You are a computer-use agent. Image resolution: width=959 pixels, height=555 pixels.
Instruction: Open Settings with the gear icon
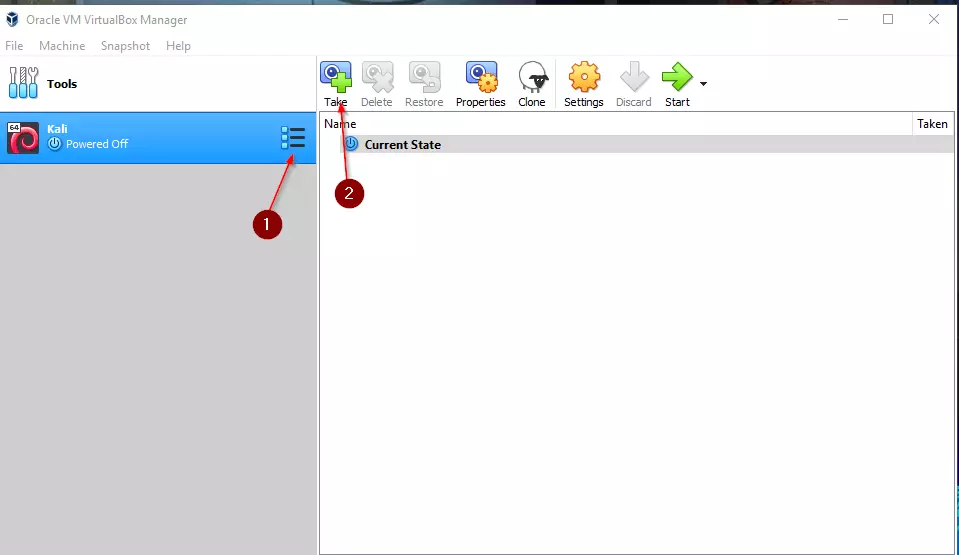click(584, 77)
